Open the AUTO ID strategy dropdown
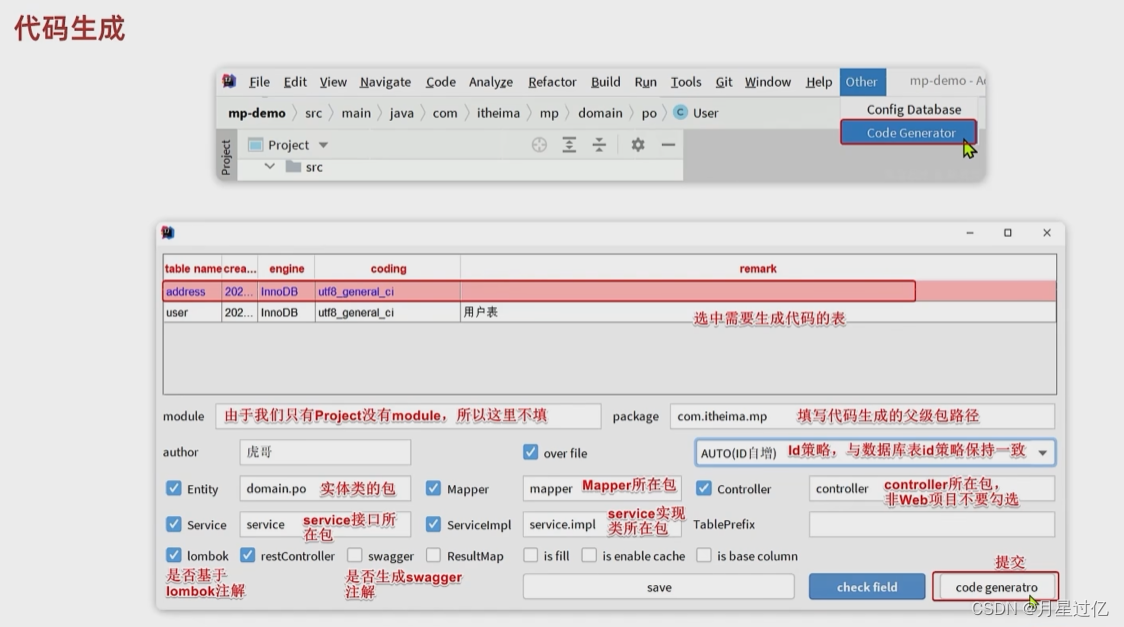The image size is (1124, 627). [x=875, y=452]
